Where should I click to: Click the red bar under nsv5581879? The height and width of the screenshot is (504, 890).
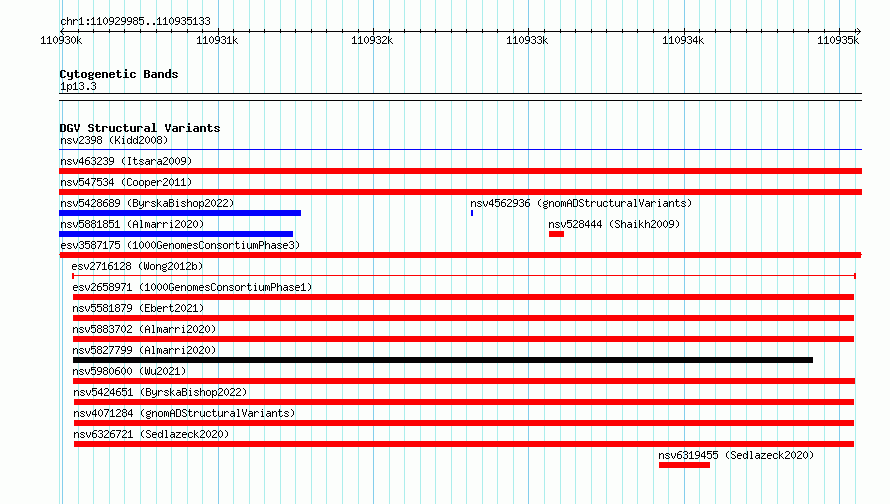click(463, 318)
